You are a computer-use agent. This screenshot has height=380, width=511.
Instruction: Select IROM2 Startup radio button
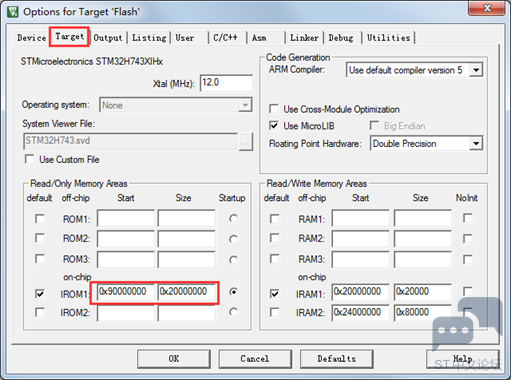233,312
